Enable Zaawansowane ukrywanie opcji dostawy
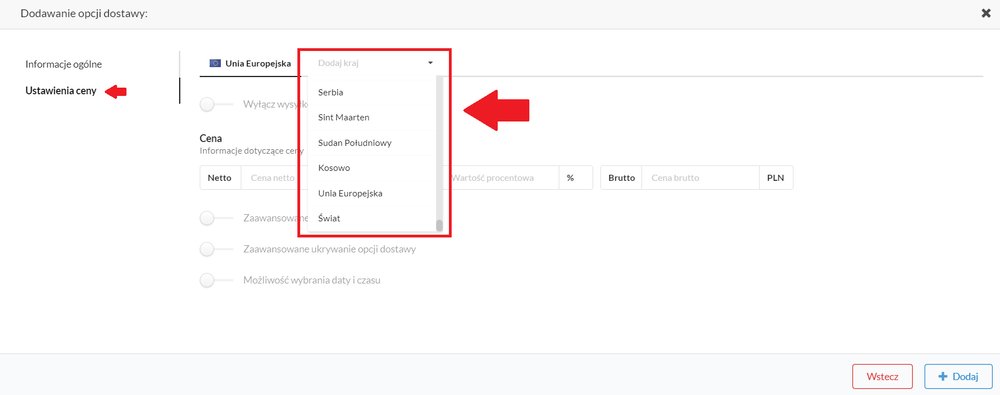 216,249
